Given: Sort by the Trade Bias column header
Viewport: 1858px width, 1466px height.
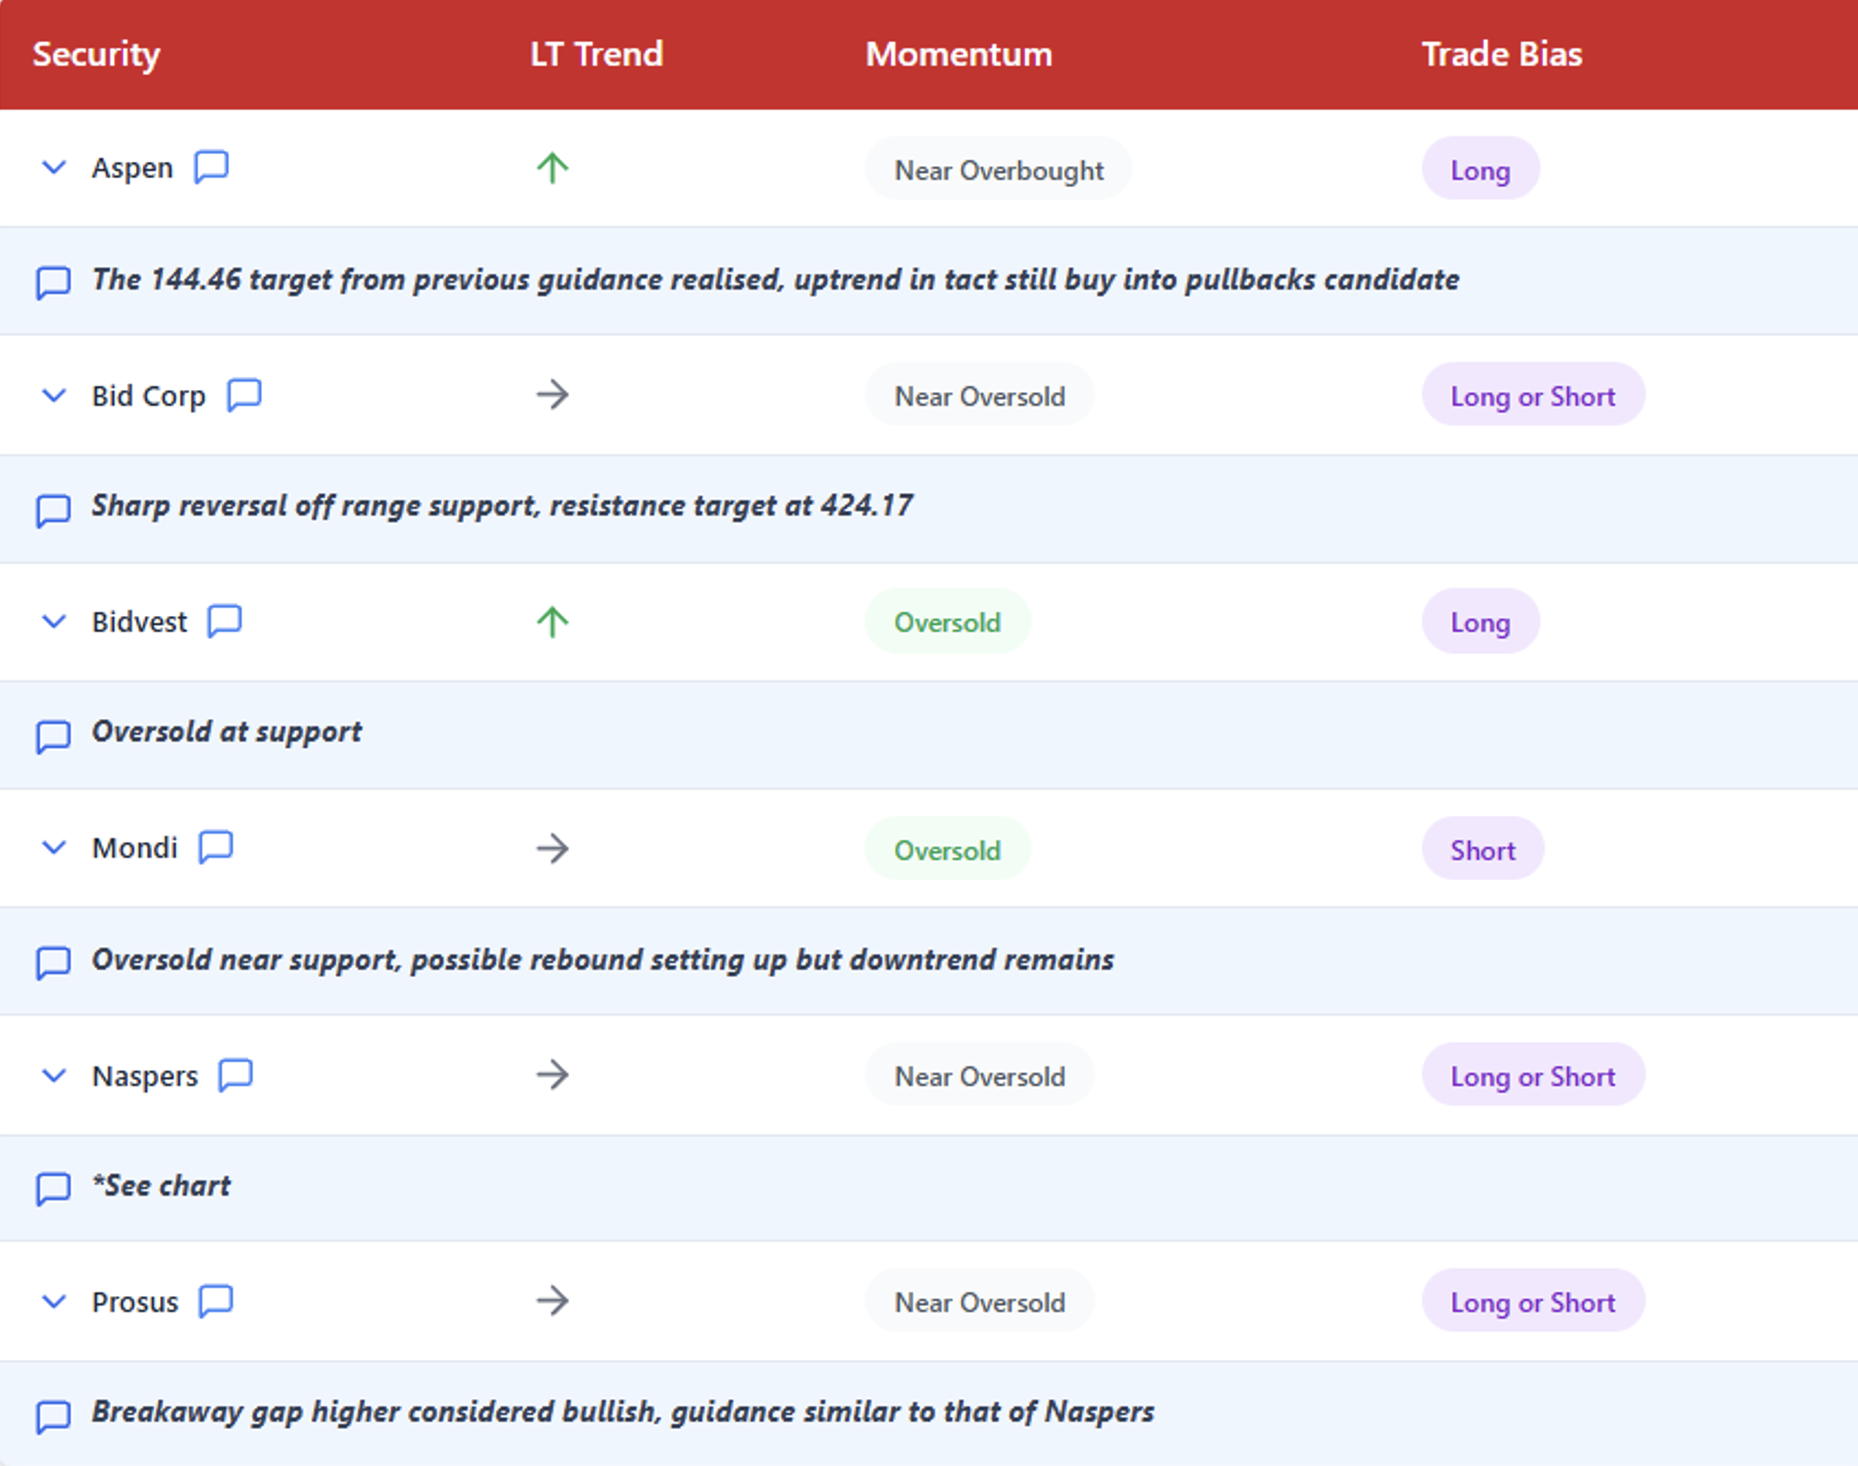Looking at the screenshot, I should pyautogui.click(x=1502, y=54).
